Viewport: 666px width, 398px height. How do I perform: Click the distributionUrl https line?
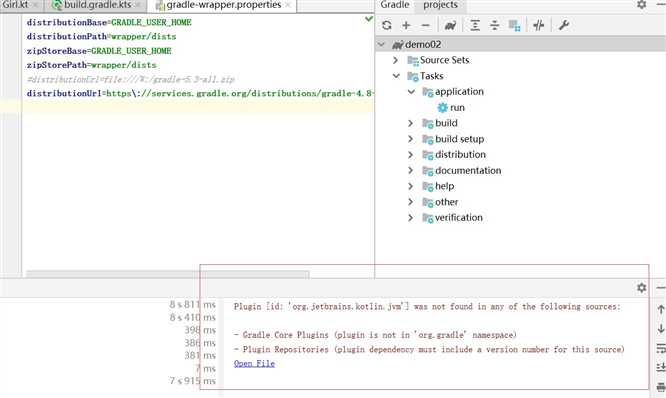click(x=200, y=93)
